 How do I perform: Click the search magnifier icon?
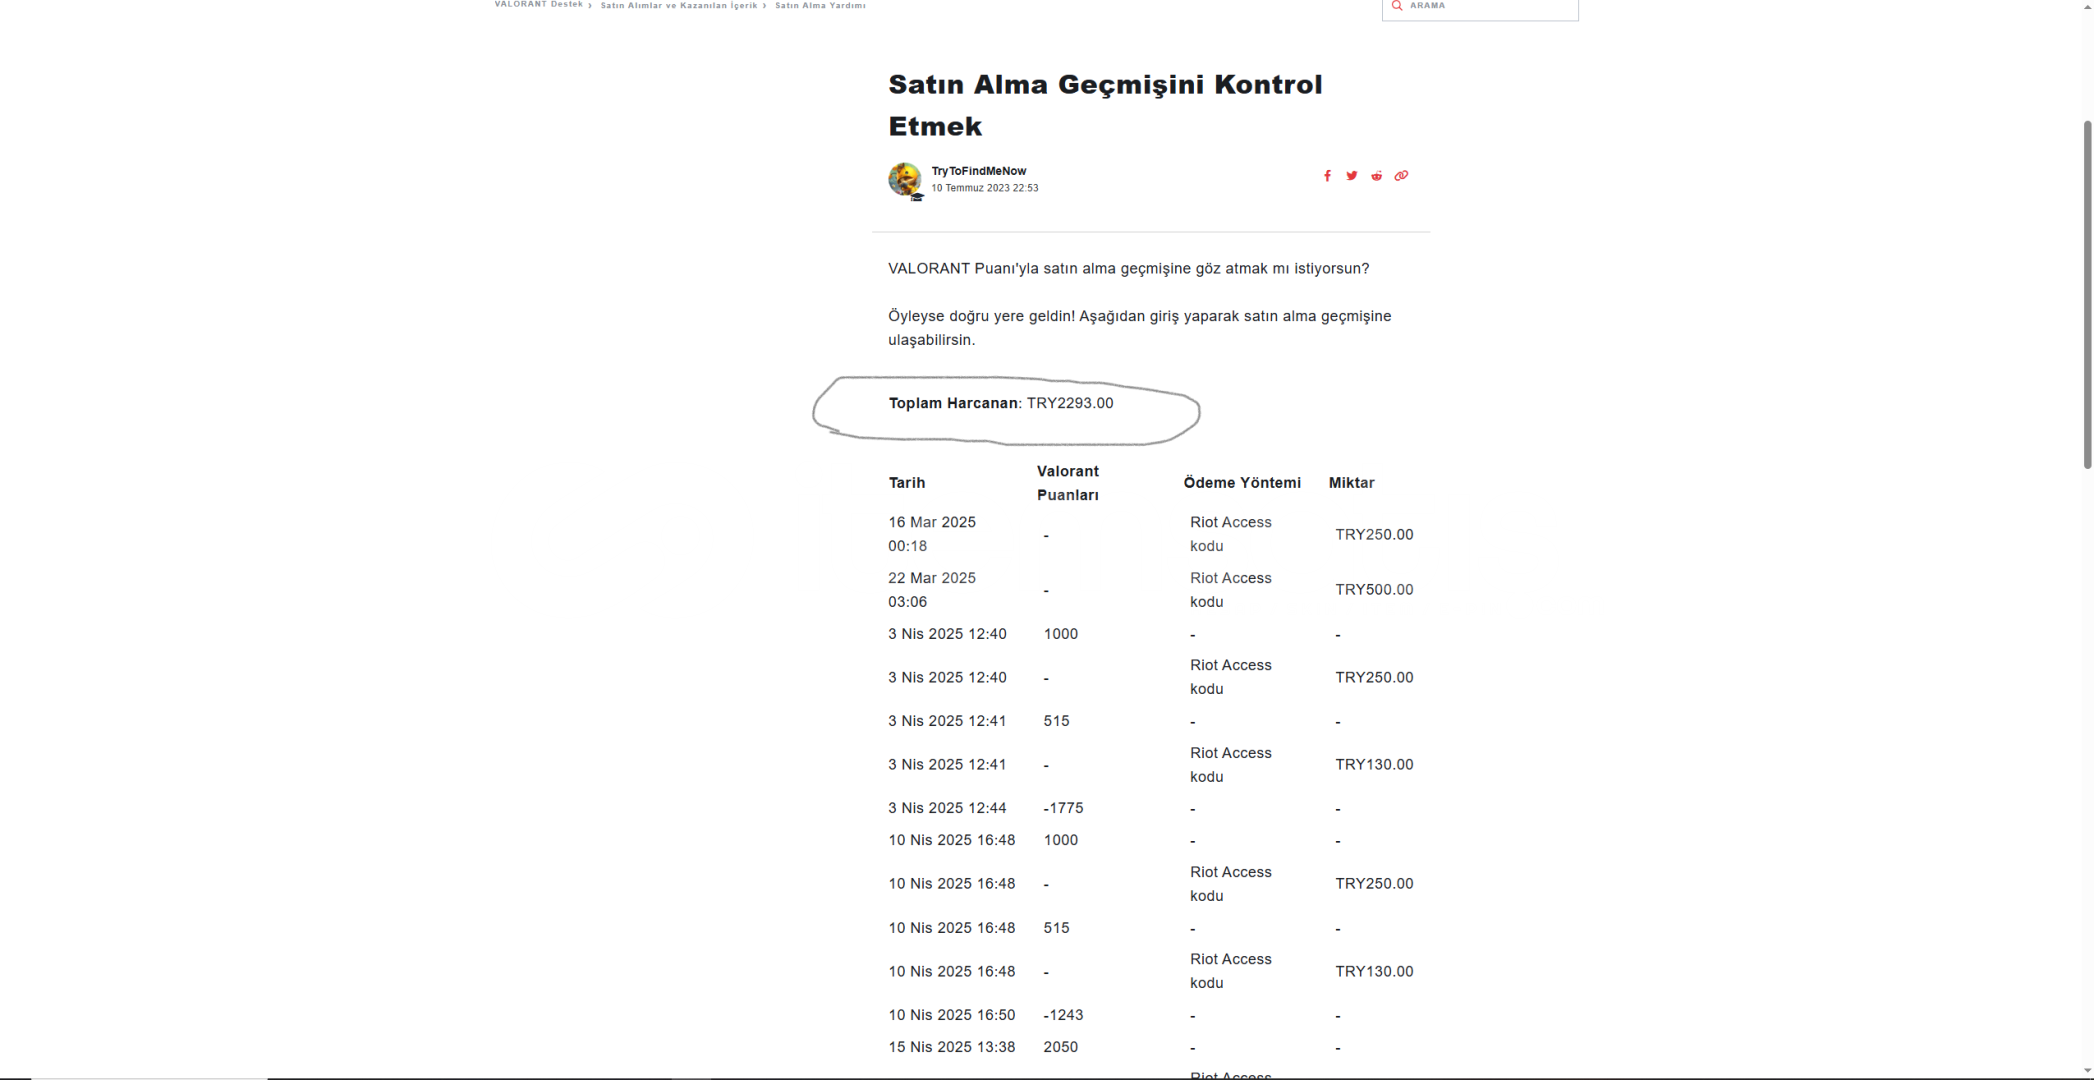coord(1397,5)
